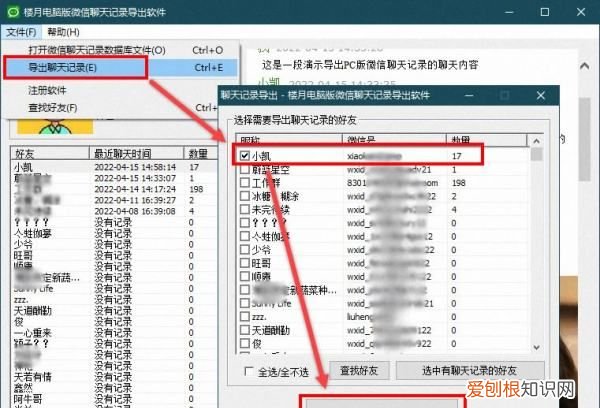Tick the 少爷 checkbox in export dialog
Screen dimensions: 600x408
pos(245,250)
